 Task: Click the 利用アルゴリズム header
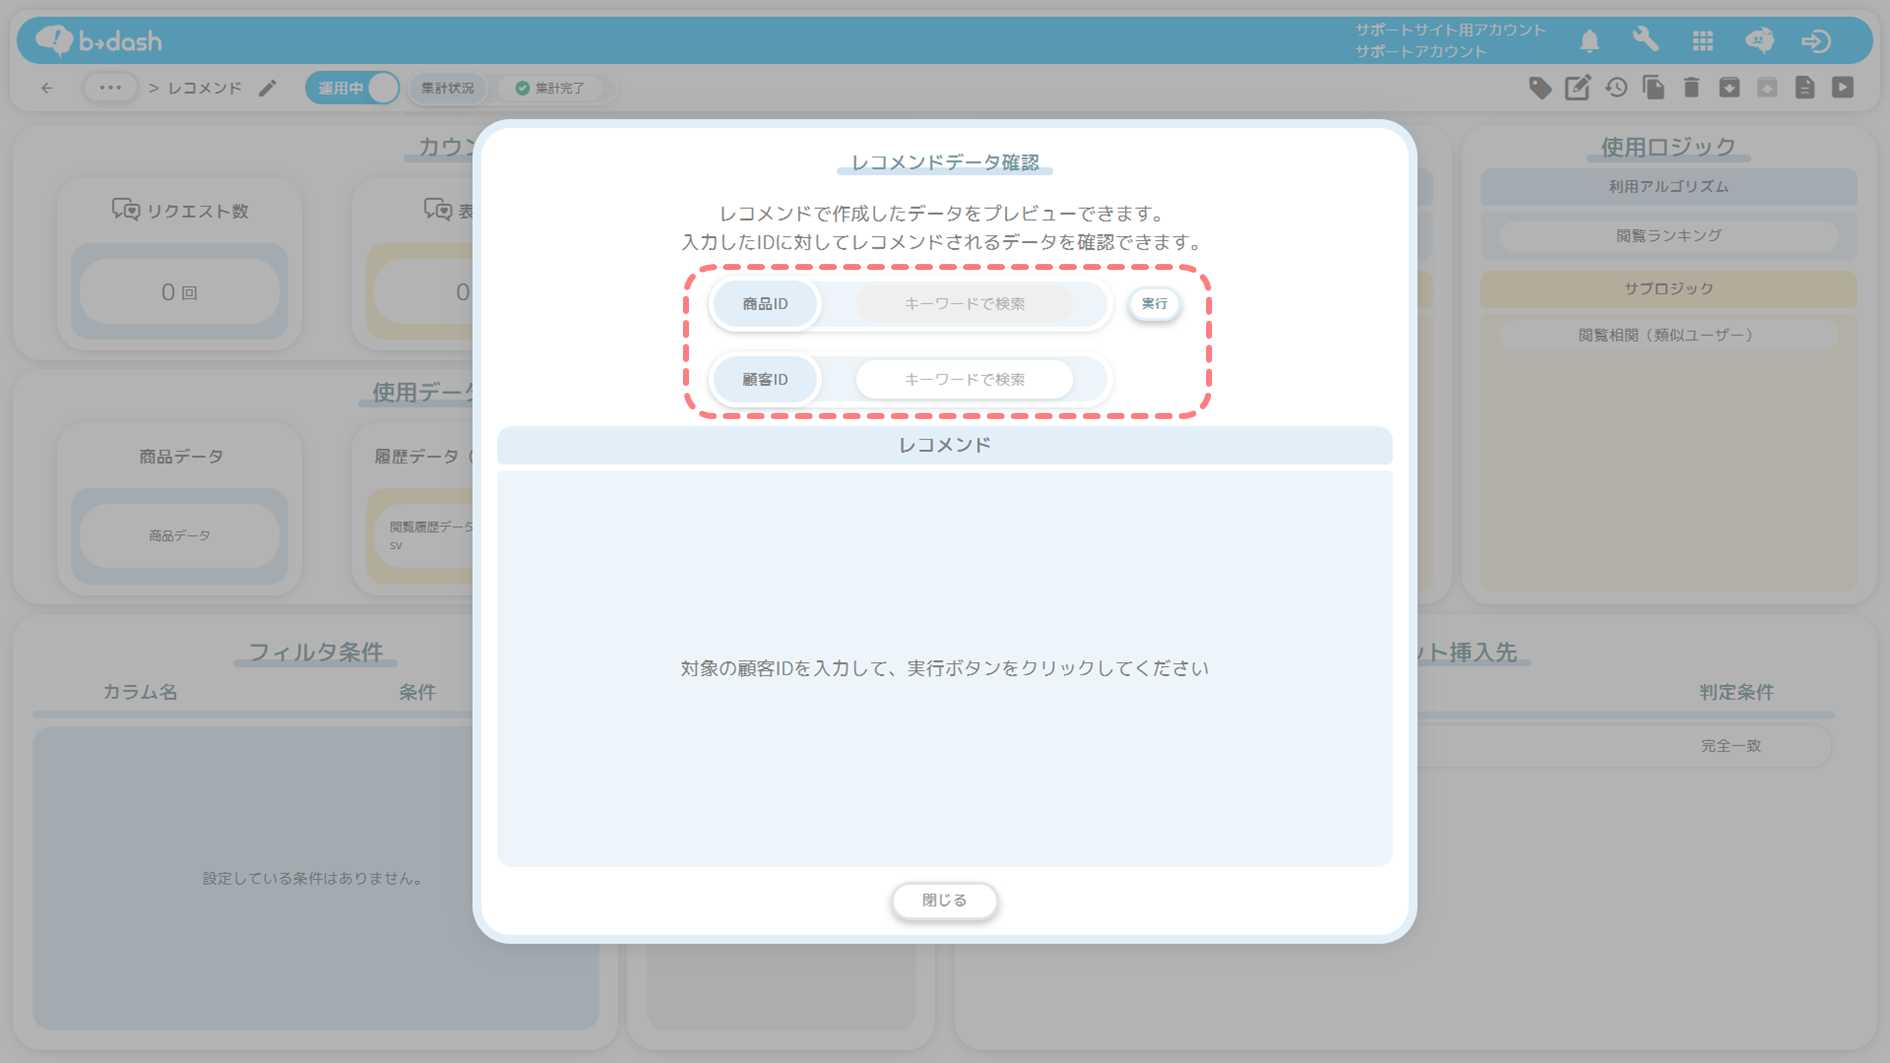(1668, 187)
